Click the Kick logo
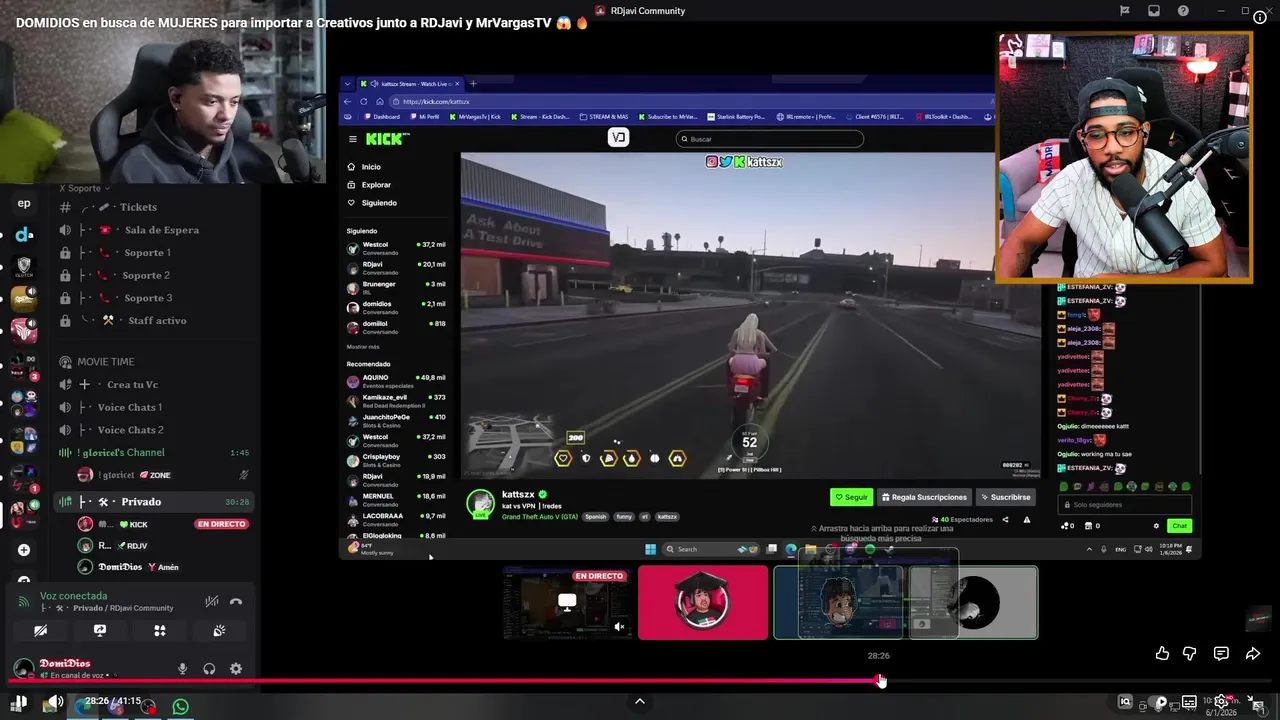The width and height of the screenshot is (1280, 720). pyautogui.click(x=386, y=139)
